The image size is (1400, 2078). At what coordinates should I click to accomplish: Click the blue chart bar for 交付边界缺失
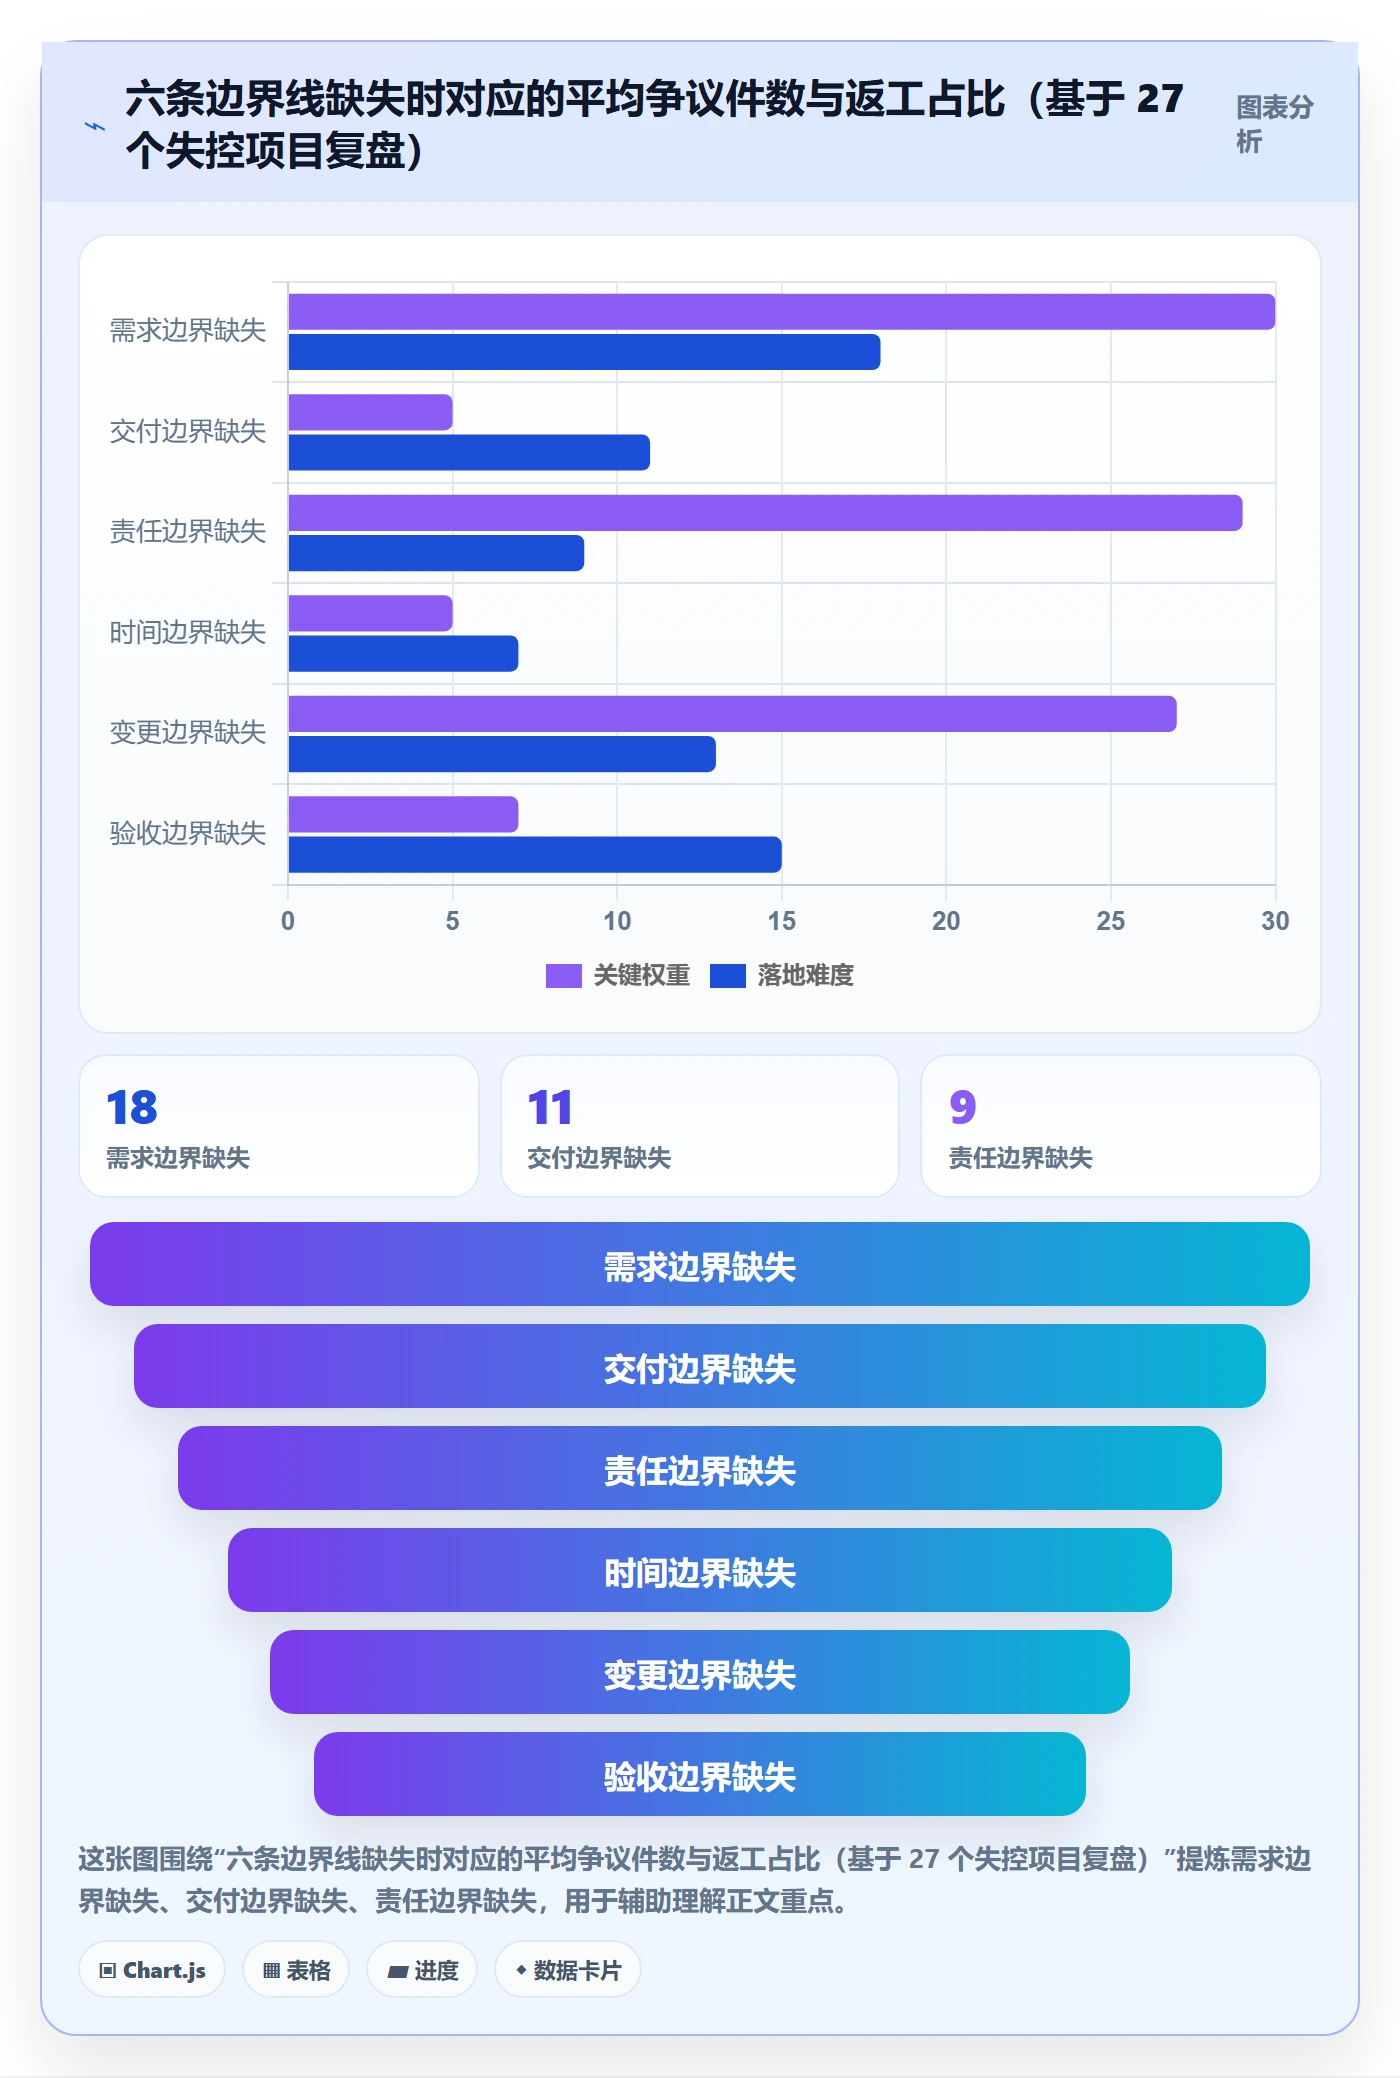(x=469, y=452)
